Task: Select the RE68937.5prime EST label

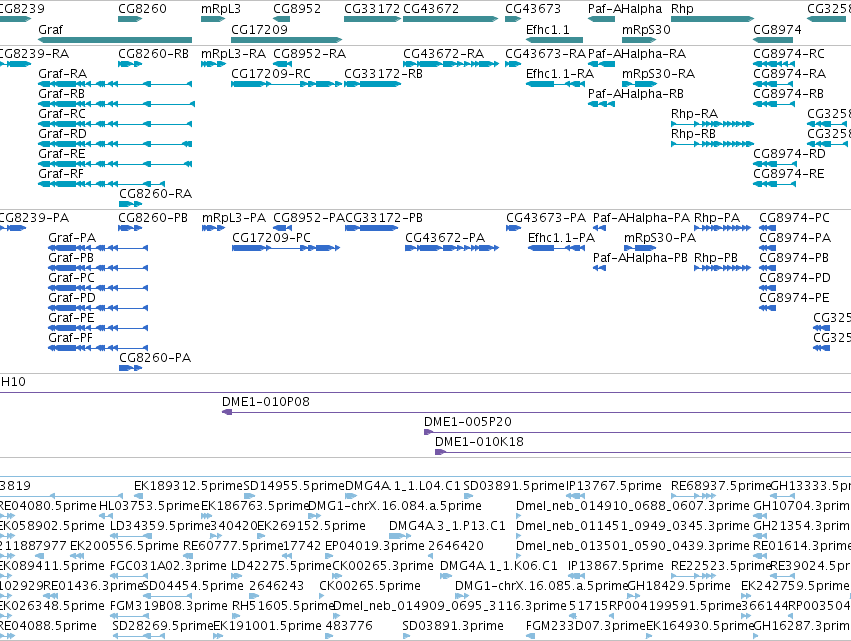Action: tap(721, 486)
